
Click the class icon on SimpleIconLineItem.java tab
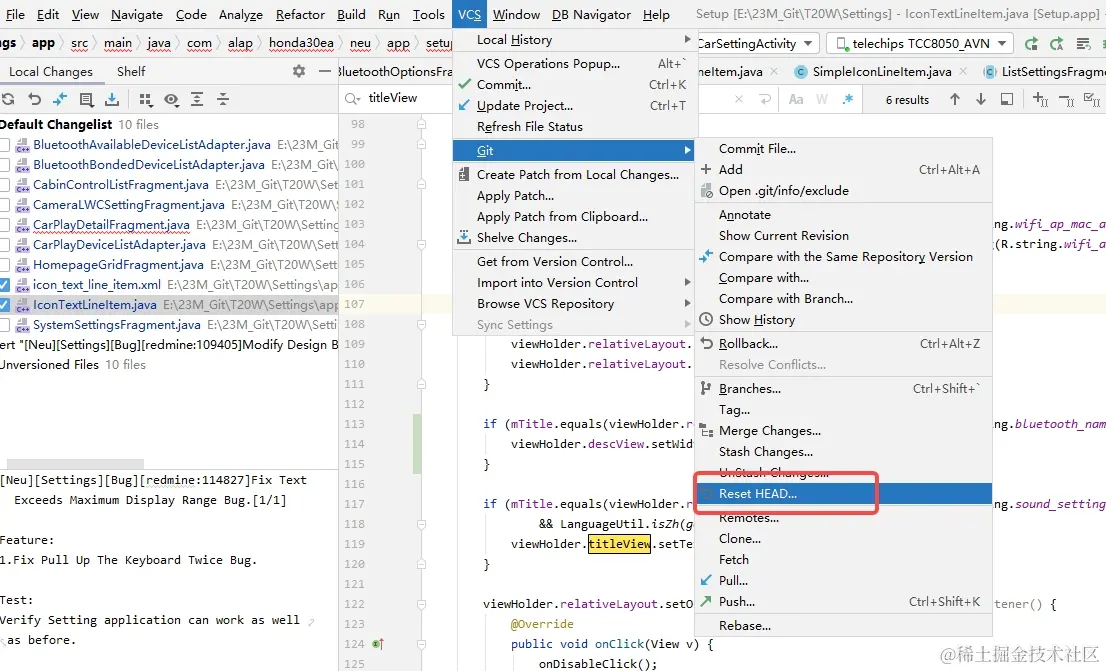(x=801, y=71)
